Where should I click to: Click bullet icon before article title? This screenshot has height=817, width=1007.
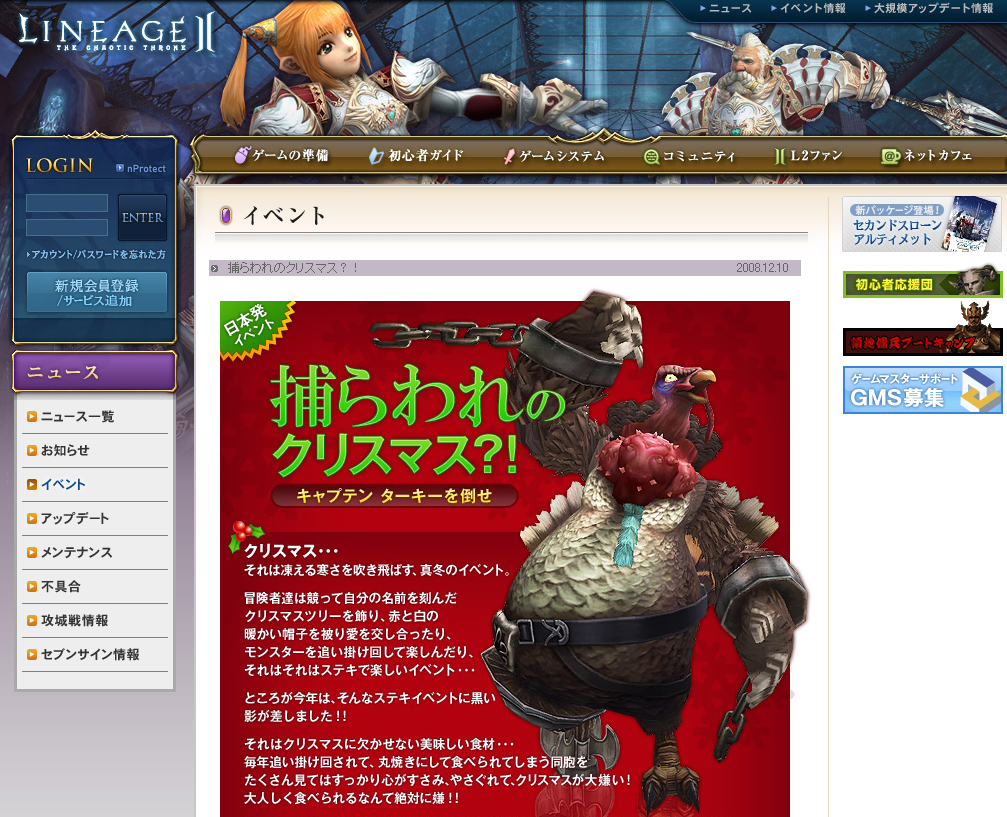pyautogui.click(x=215, y=268)
